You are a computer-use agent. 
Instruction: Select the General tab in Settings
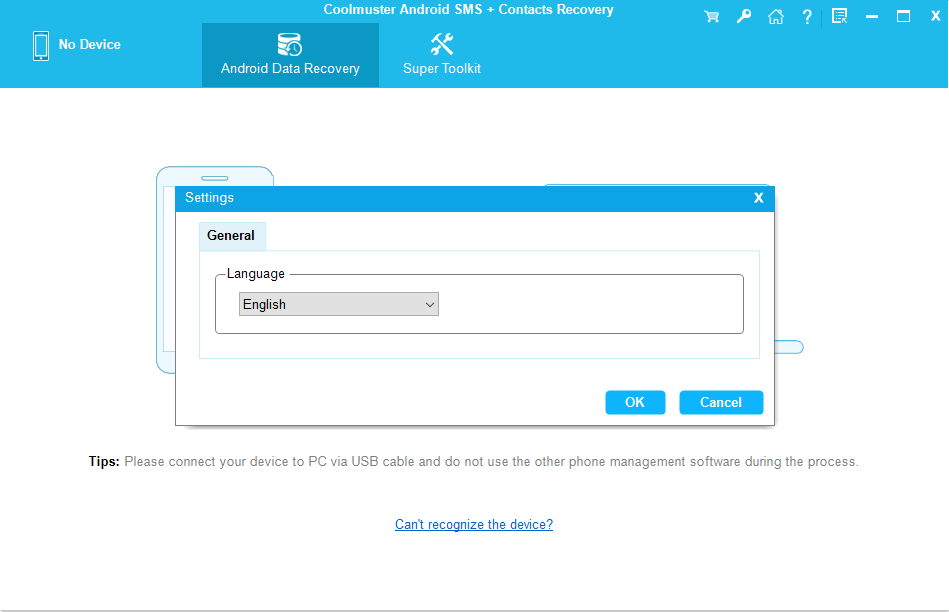tap(232, 236)
